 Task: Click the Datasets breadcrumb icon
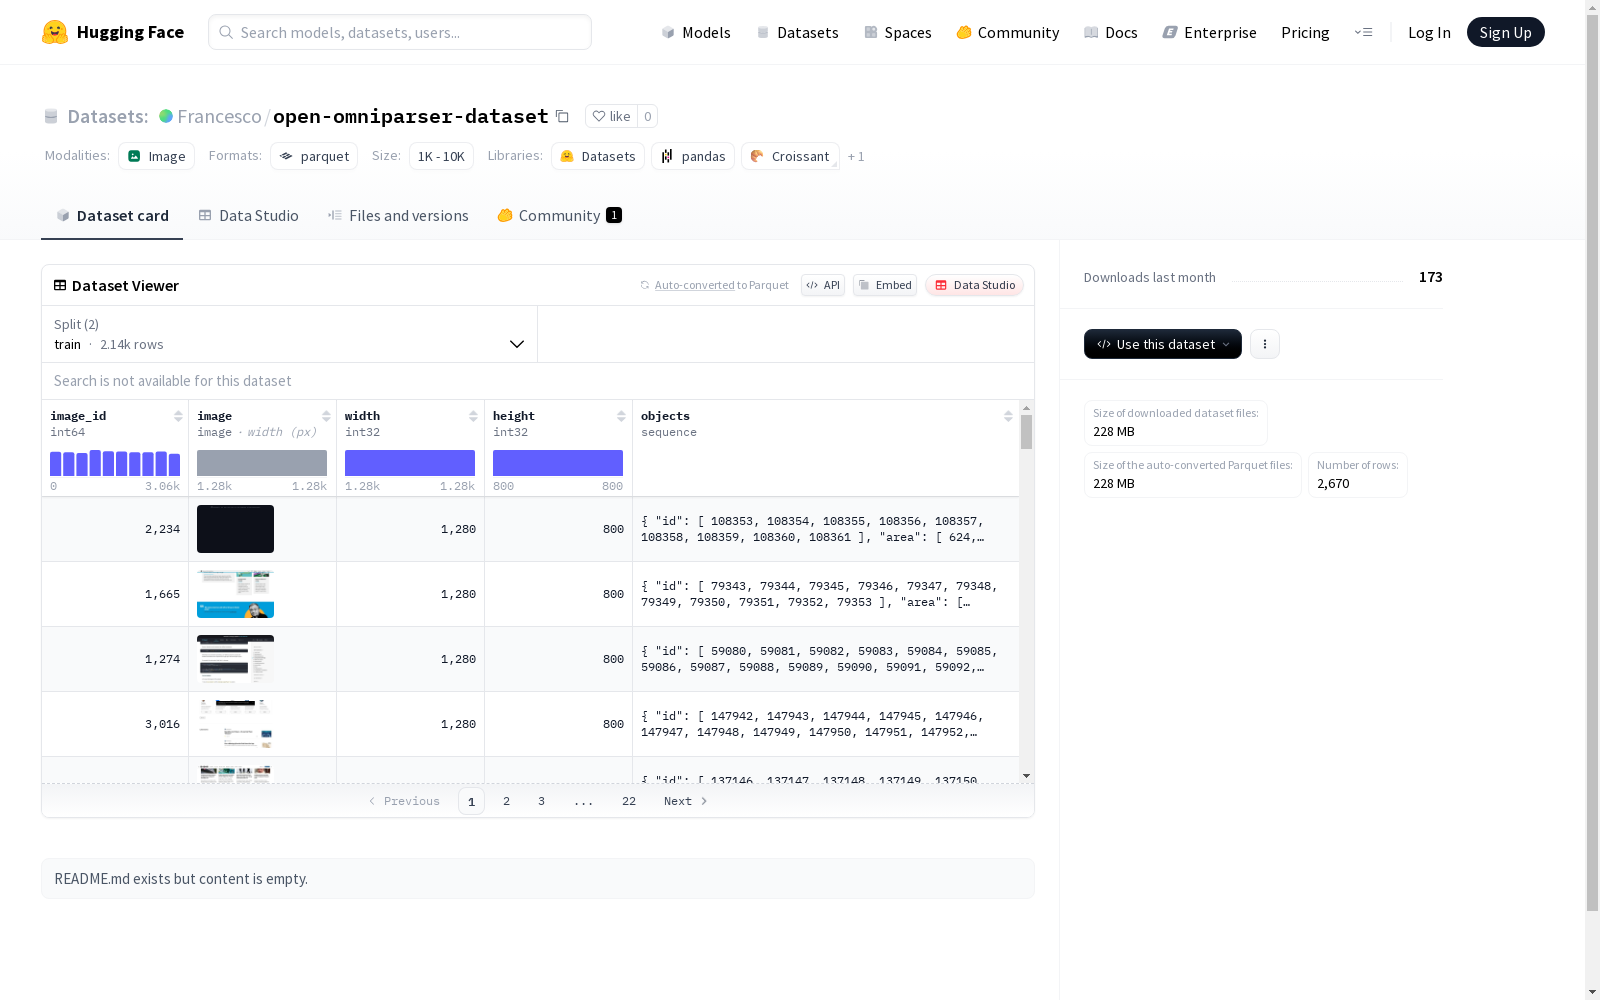(x=51, y=117)
